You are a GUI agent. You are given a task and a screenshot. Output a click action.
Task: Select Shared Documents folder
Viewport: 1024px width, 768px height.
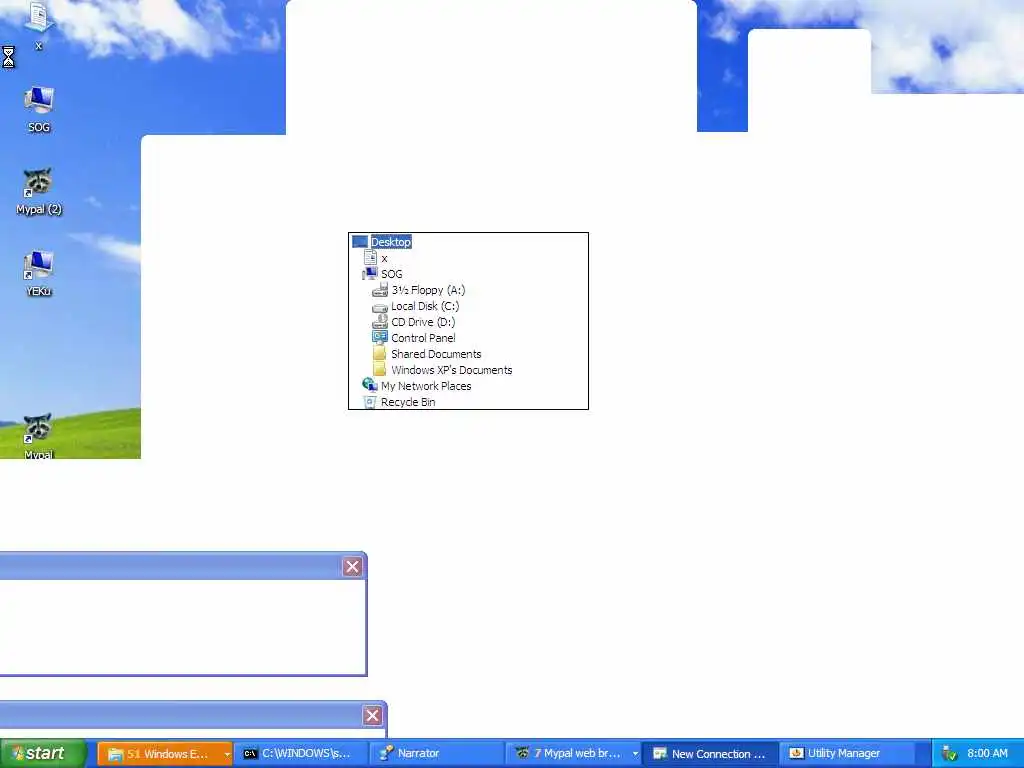click(x=436, y=354)
